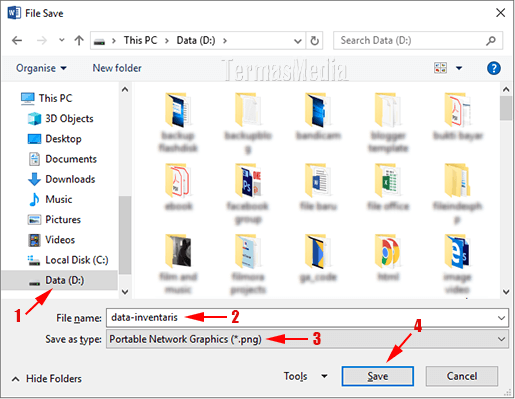The width and height of the screenshot is (515, 399).
Task: Open the address bar history dropdown
Action: (x=298, y=41)
